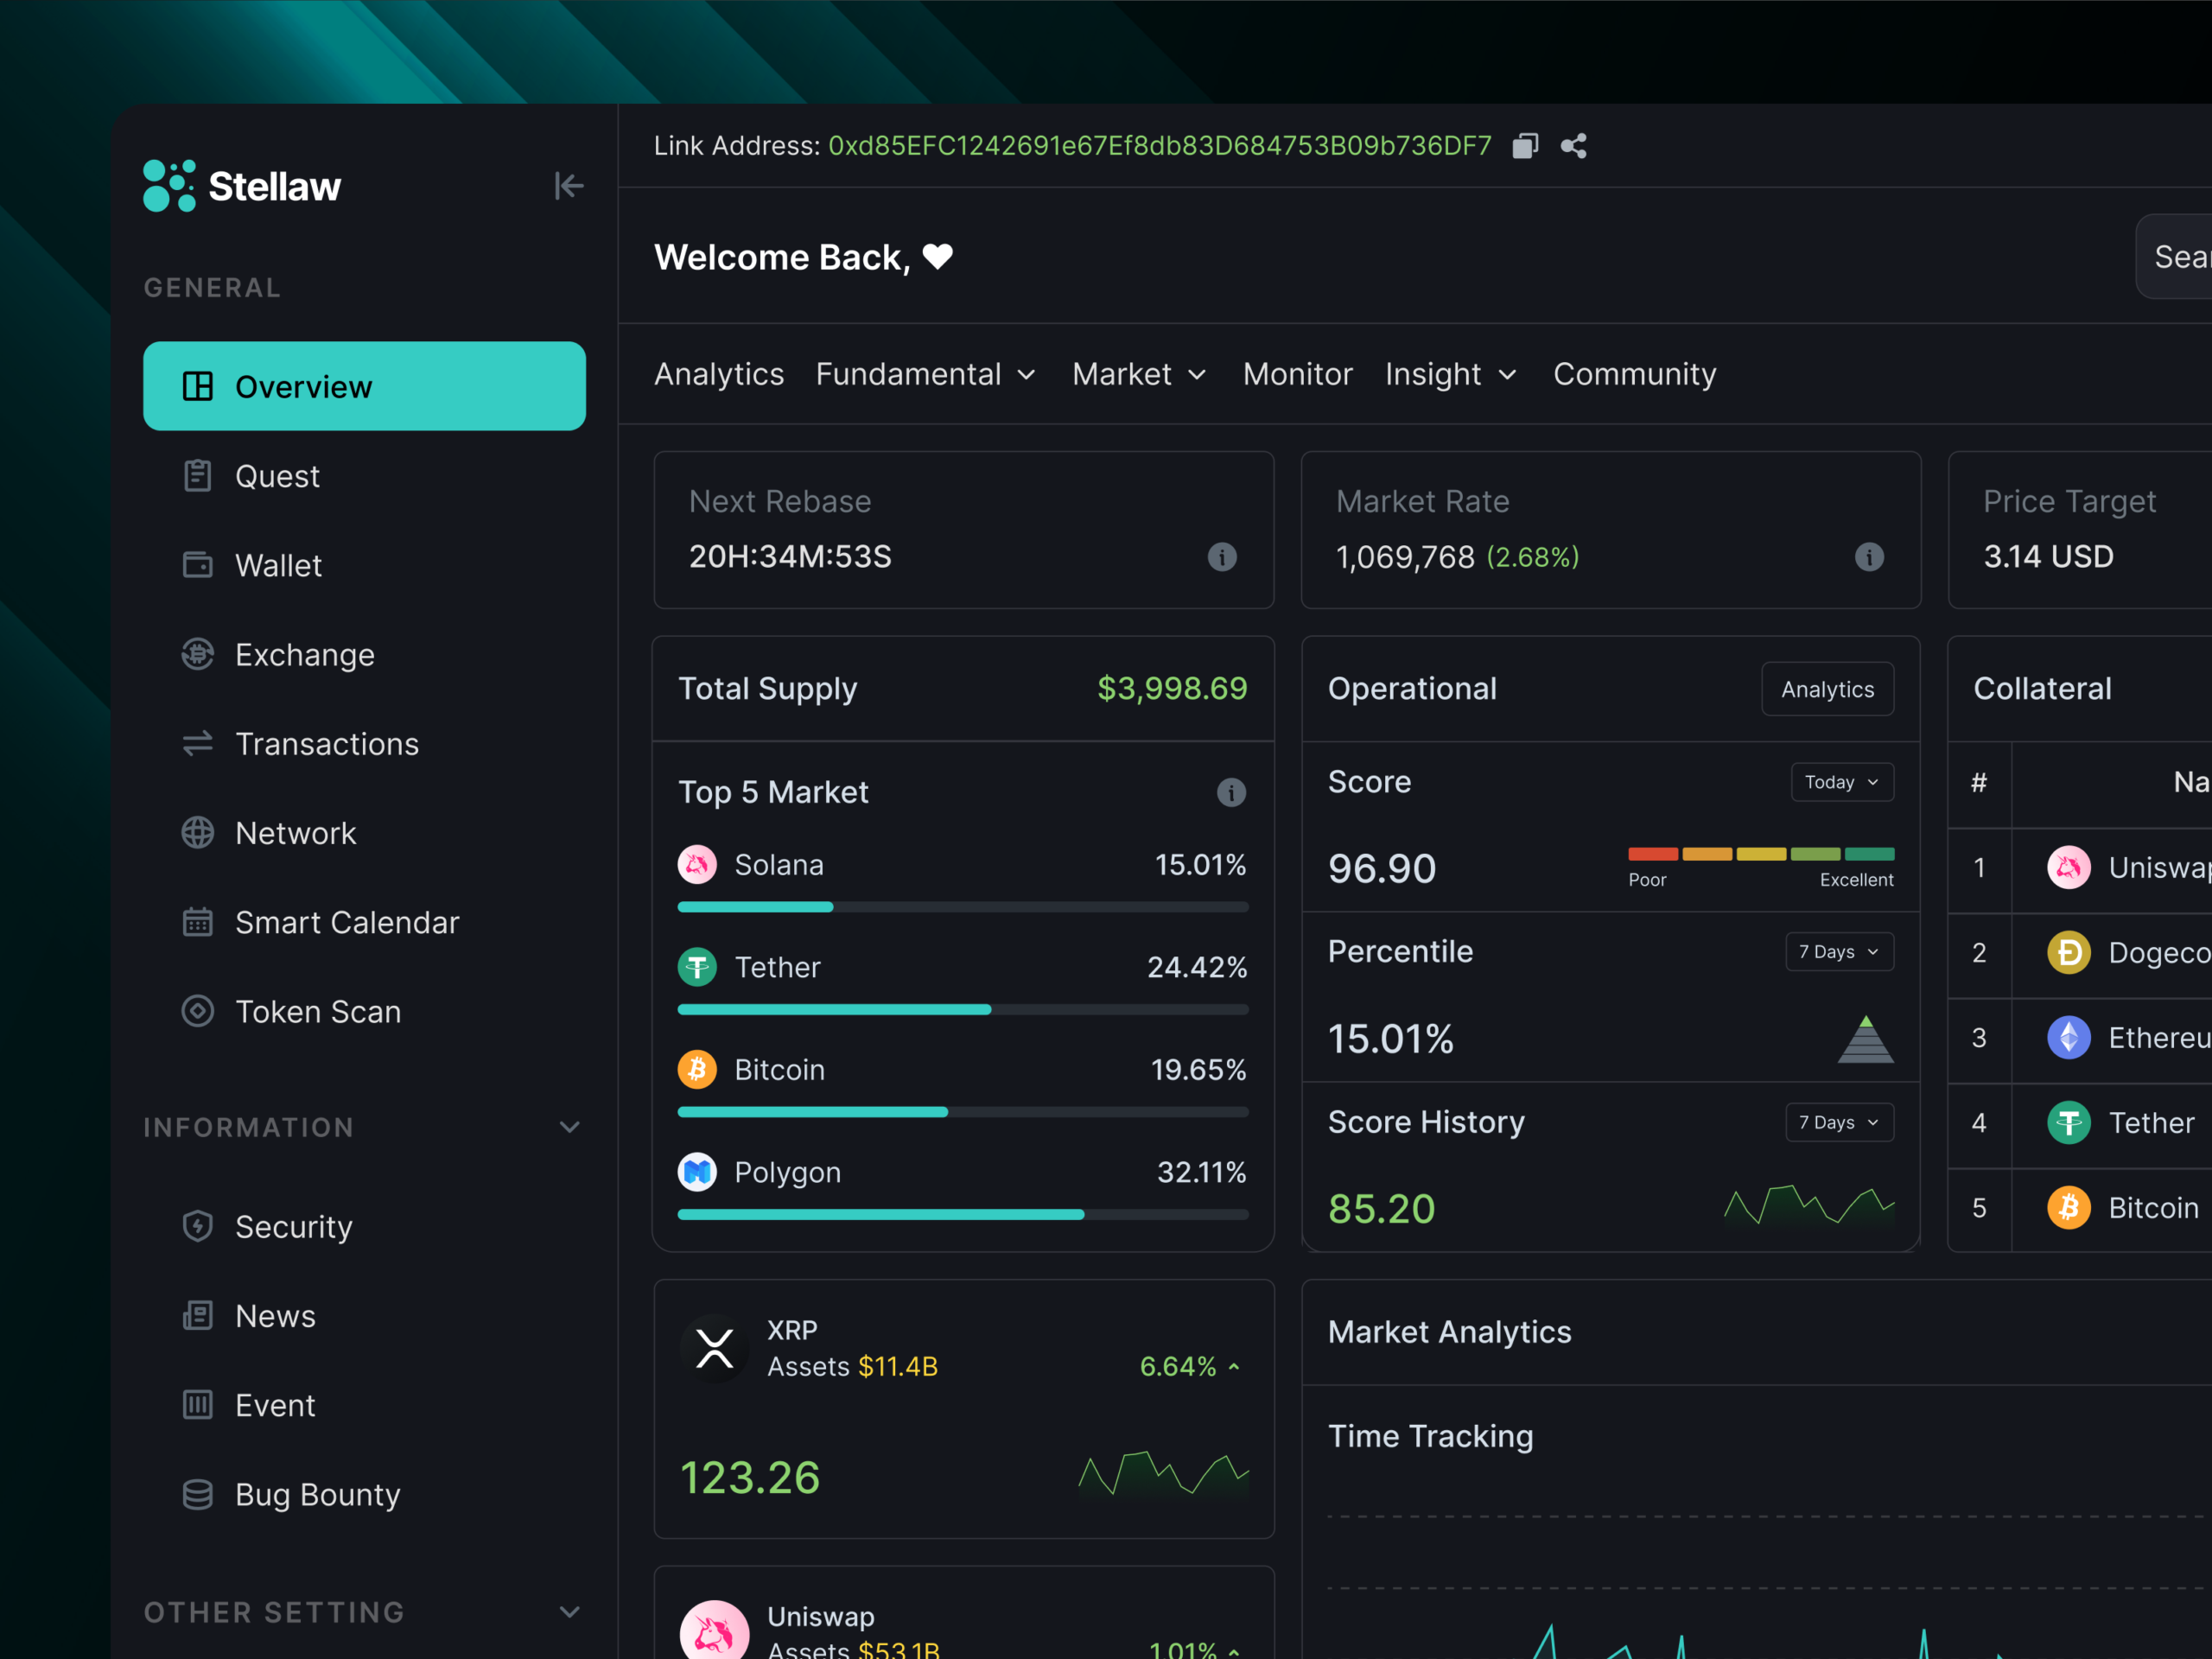Change Percentile period via 7 Days dropdown
2212x1659 pixels.
click(x=1838, y=951)
